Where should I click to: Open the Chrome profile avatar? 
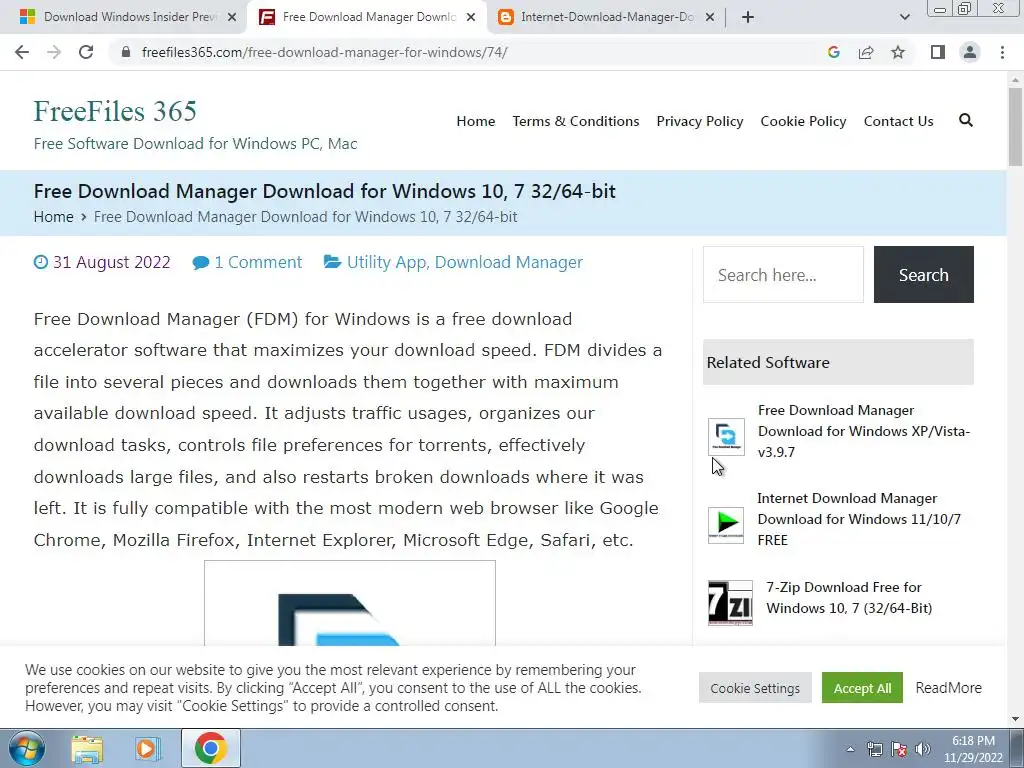pyautogui.click(x=970, y=52)
